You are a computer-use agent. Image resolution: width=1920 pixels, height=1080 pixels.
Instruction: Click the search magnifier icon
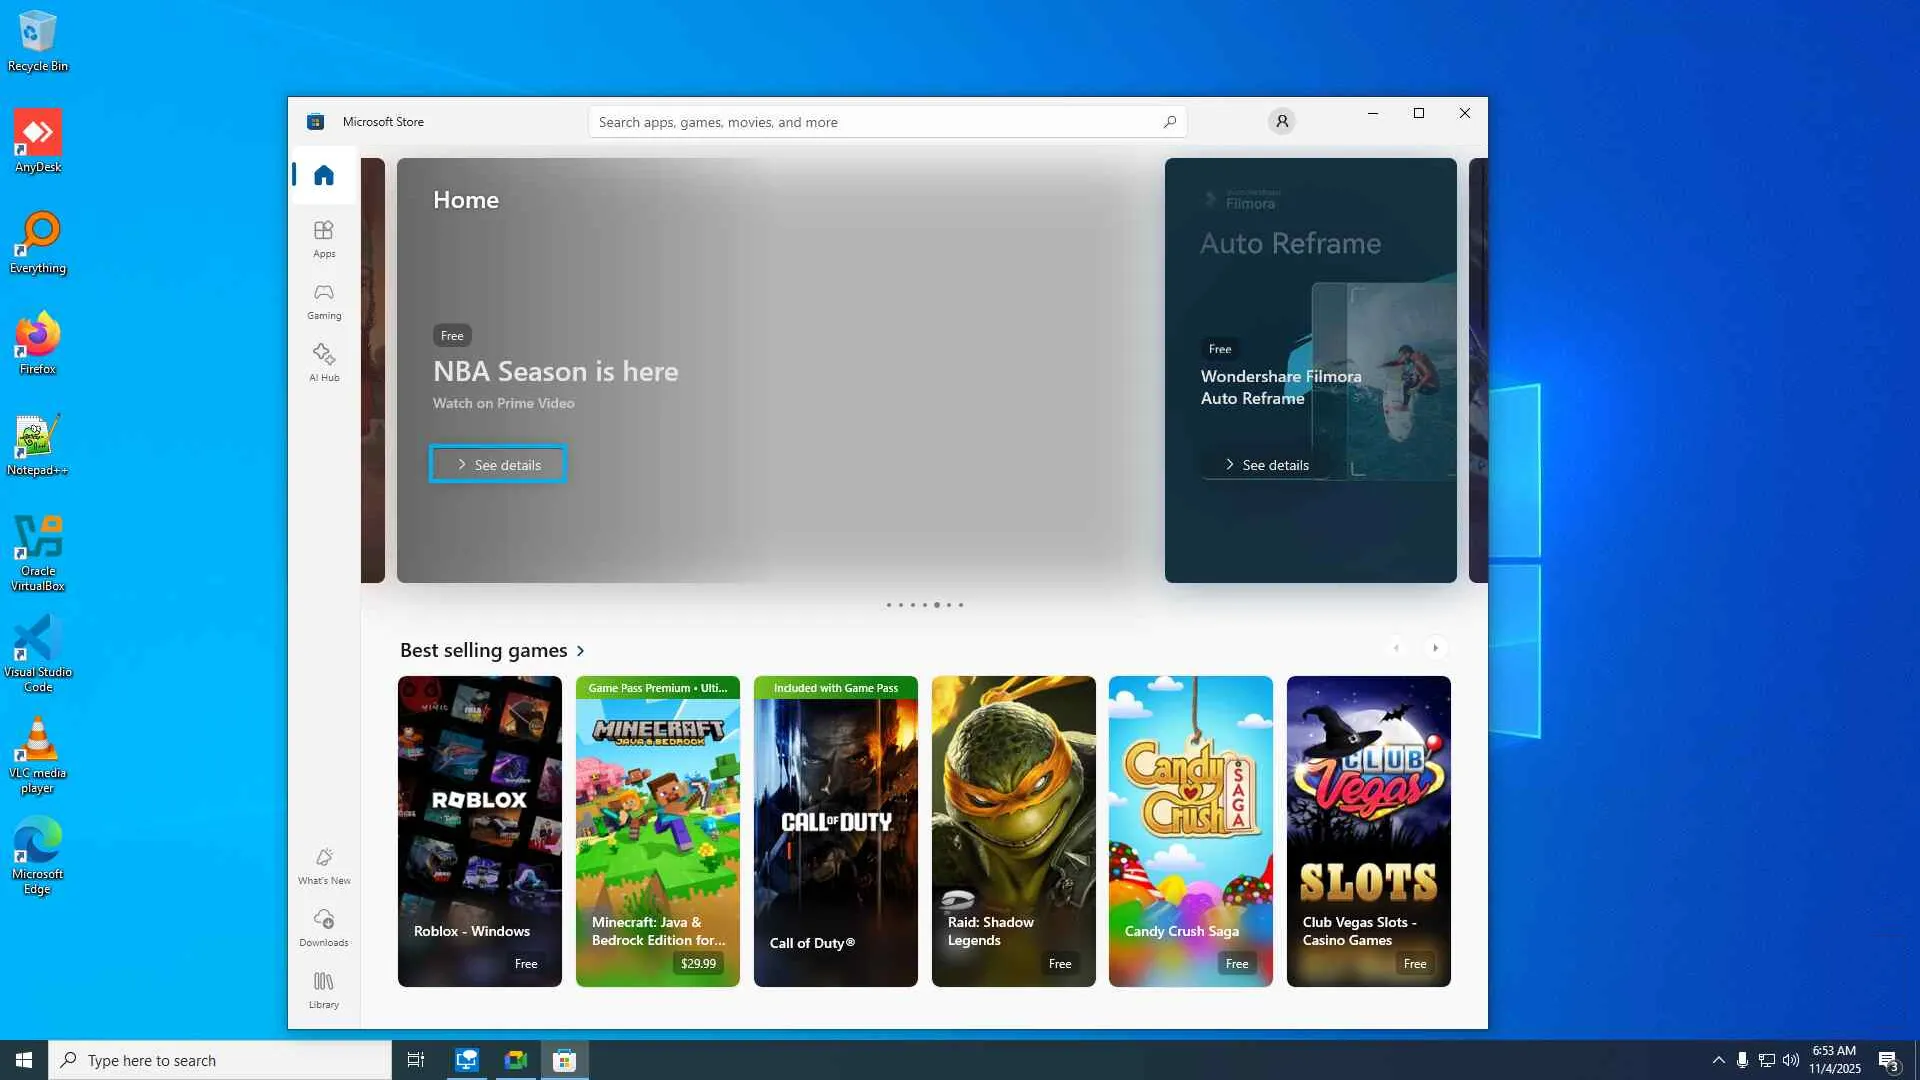[1169, 122]
